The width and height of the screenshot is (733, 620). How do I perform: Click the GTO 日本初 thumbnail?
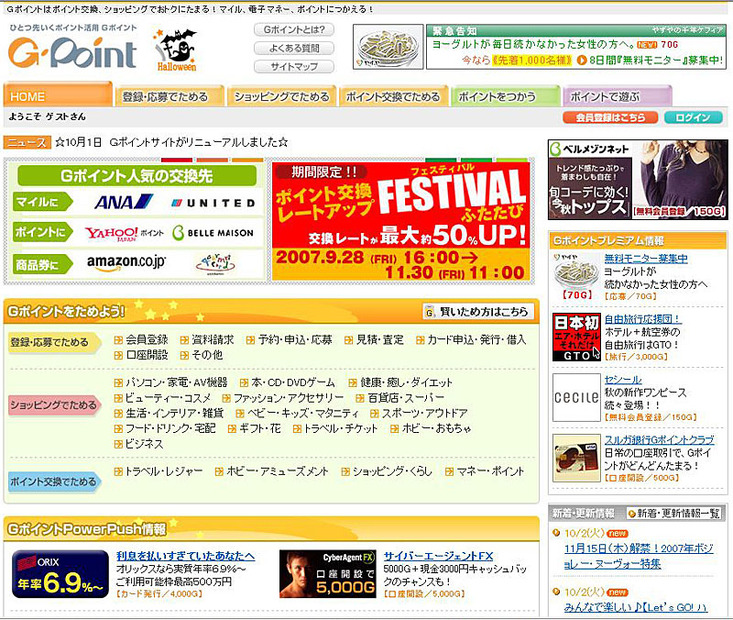pyautogui.click(x=576, y=337)
